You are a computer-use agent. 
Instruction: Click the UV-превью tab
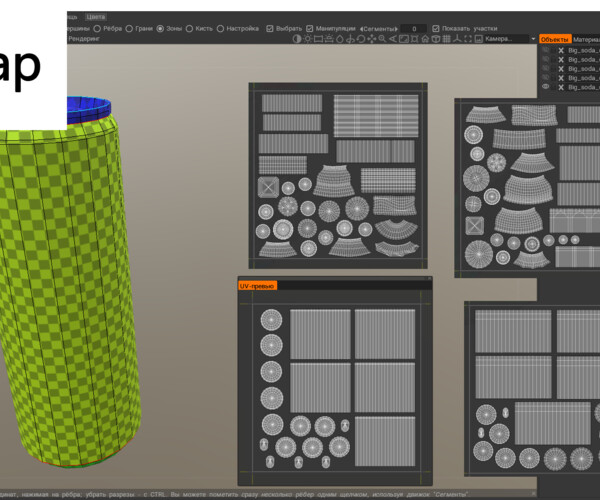coord(257,286)
